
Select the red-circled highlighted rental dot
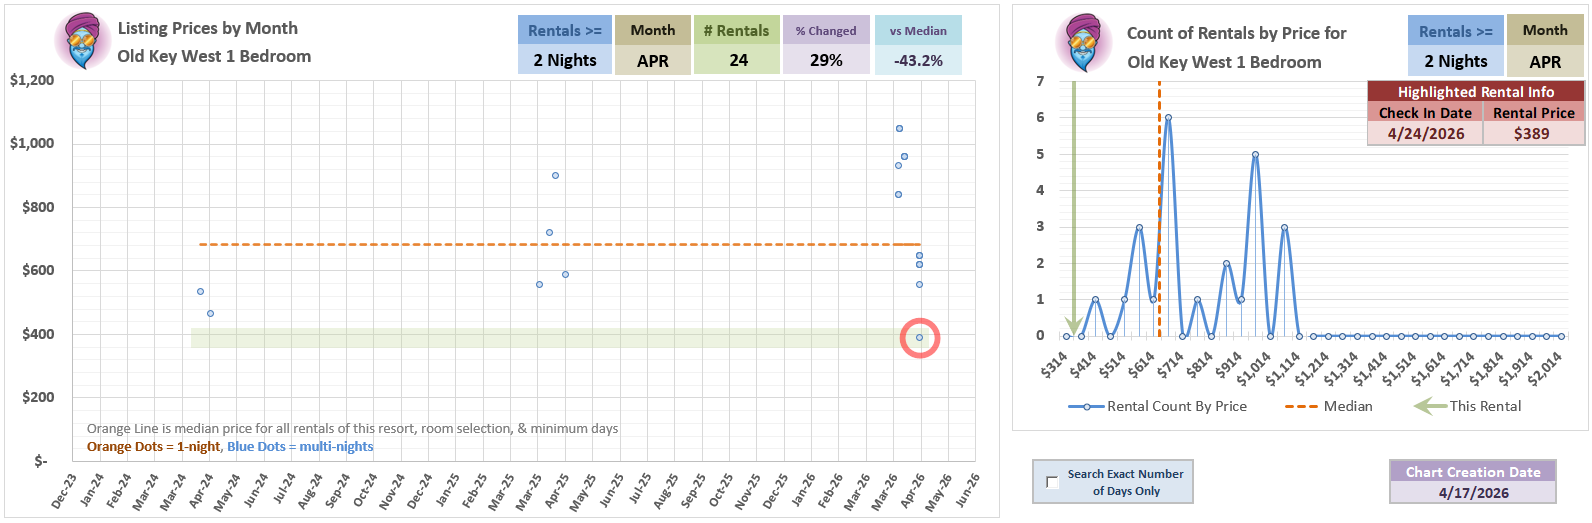pos(920,338)
